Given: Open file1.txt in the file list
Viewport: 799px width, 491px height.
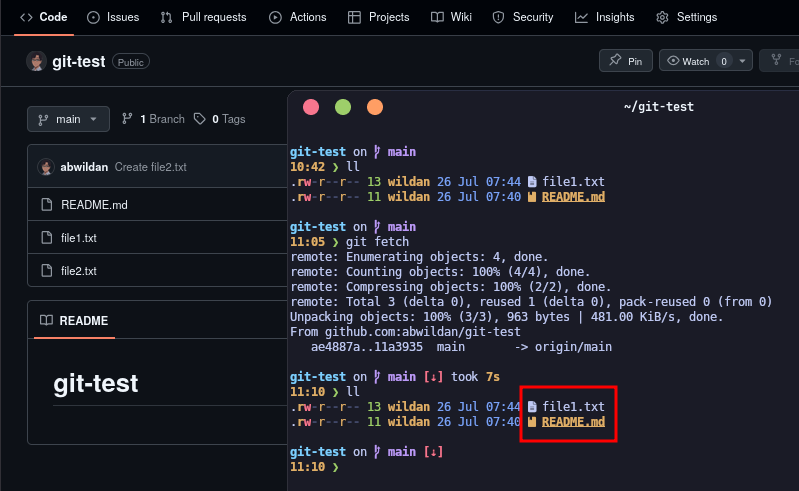Looking at the screenshot, I should click(x=78, y=238).
